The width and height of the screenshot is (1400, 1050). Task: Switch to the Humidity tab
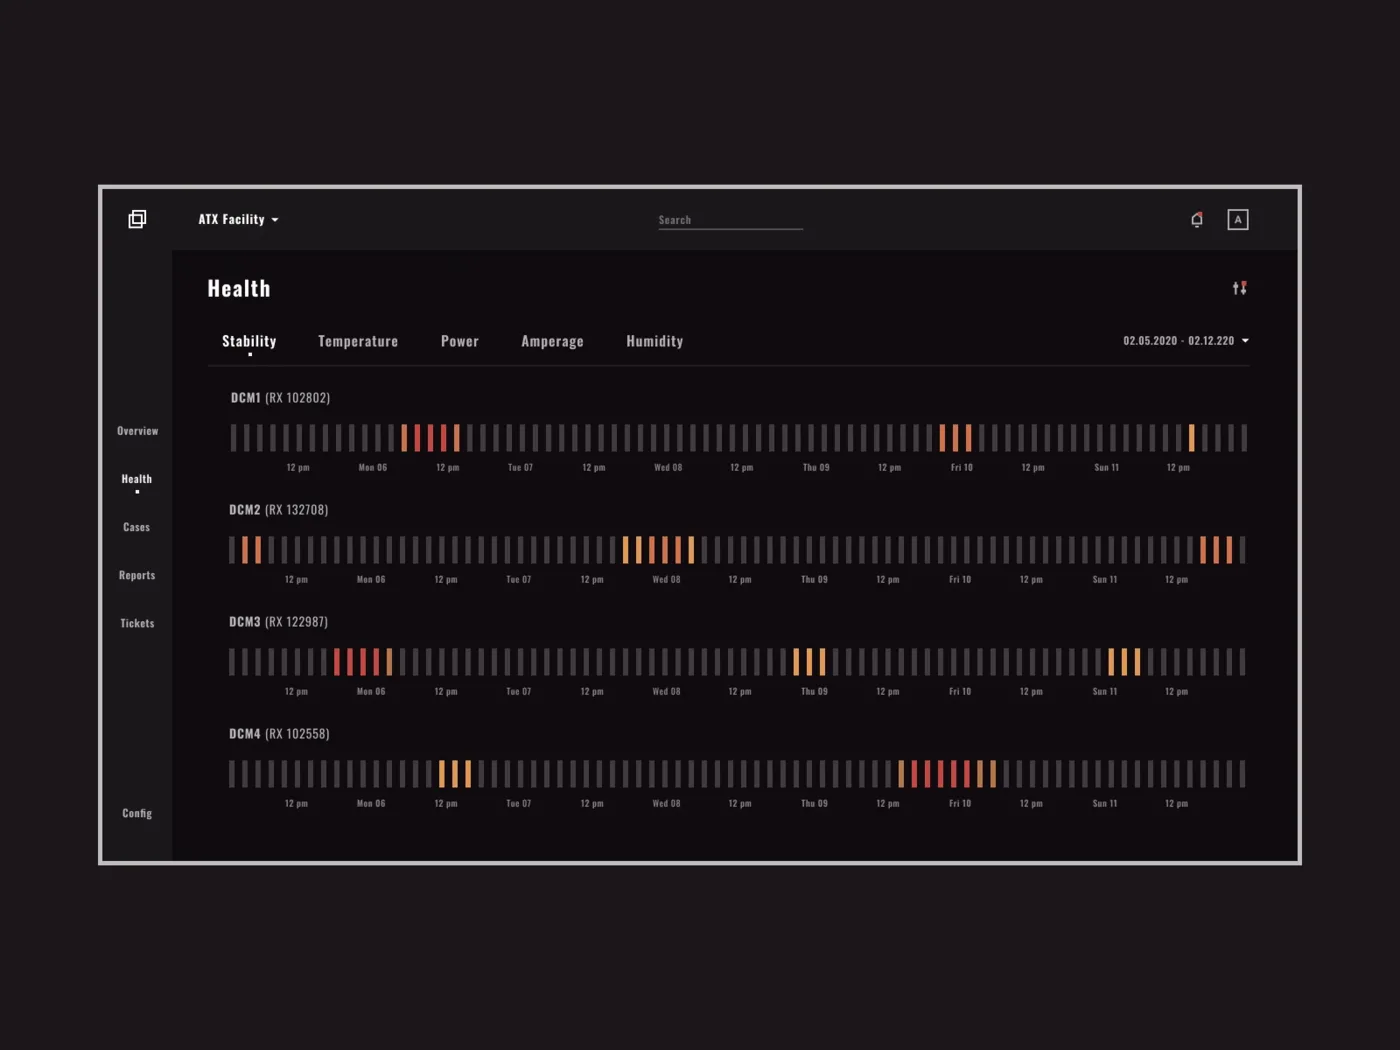pyautogui.click(x=655, y=341)
